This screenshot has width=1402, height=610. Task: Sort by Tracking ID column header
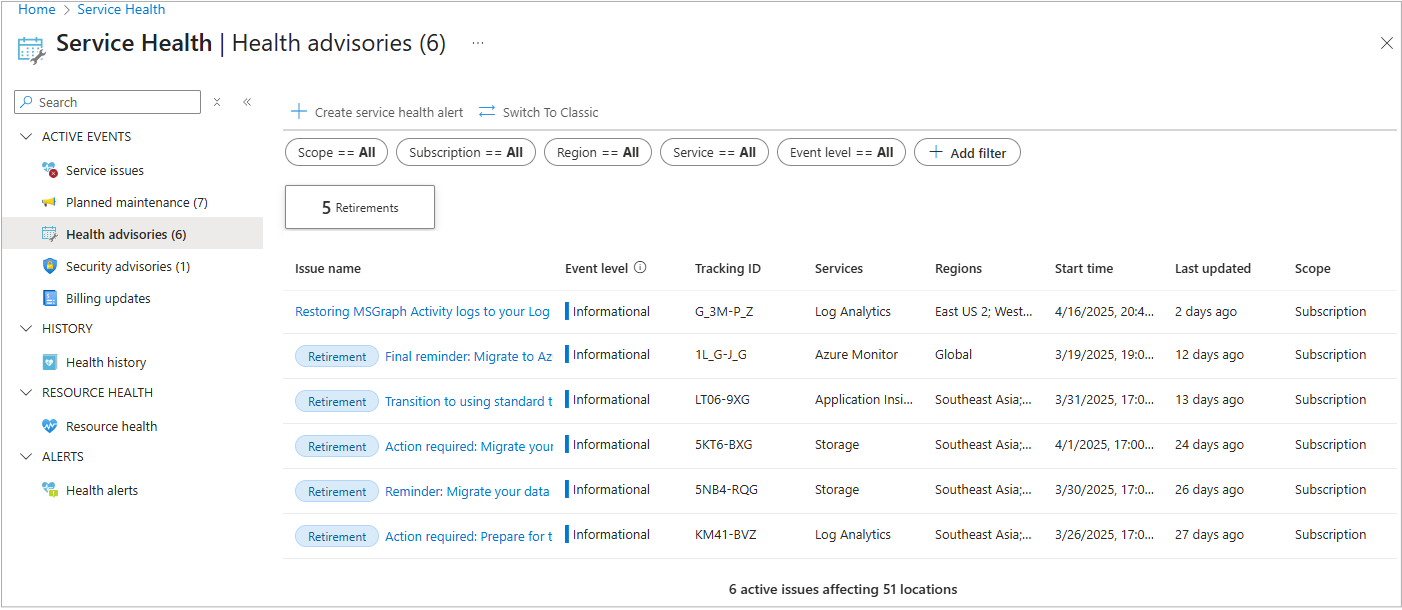728,268
